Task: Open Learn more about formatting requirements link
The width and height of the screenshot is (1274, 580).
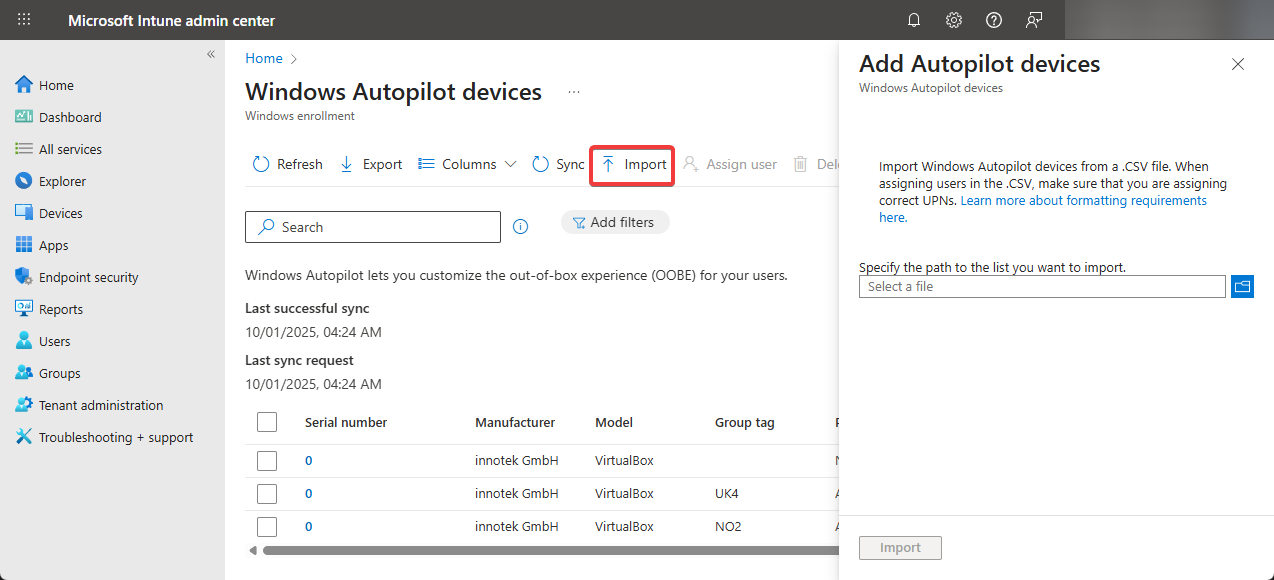Action: (x=1083, y=201)
